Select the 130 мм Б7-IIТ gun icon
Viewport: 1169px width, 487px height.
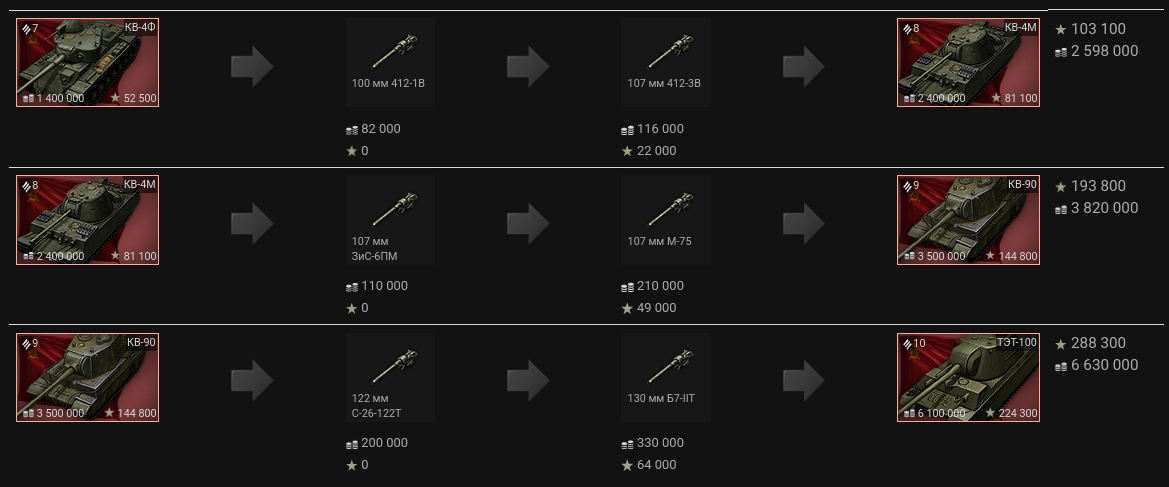[x=665, y=376]
